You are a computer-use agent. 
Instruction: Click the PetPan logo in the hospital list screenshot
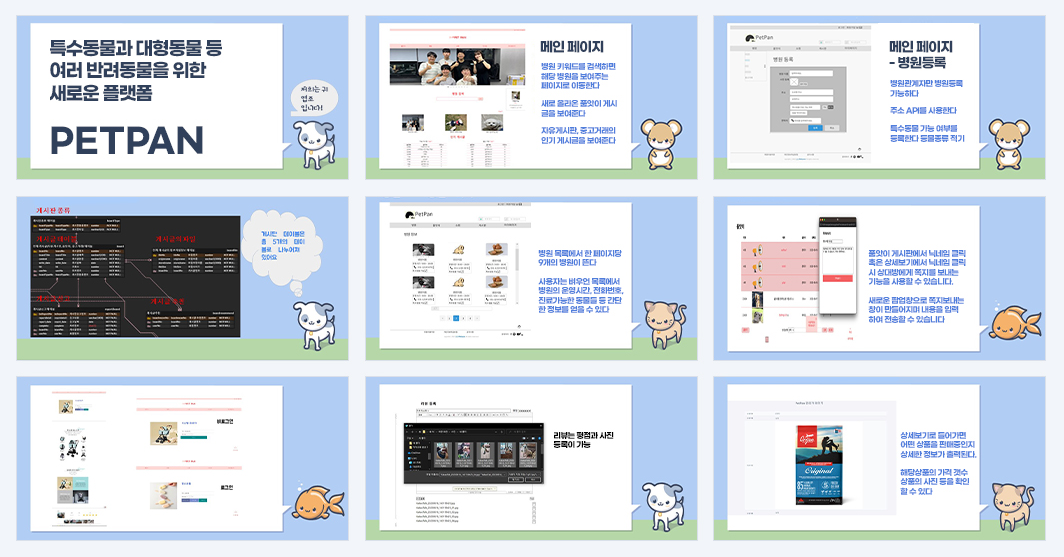419,215
